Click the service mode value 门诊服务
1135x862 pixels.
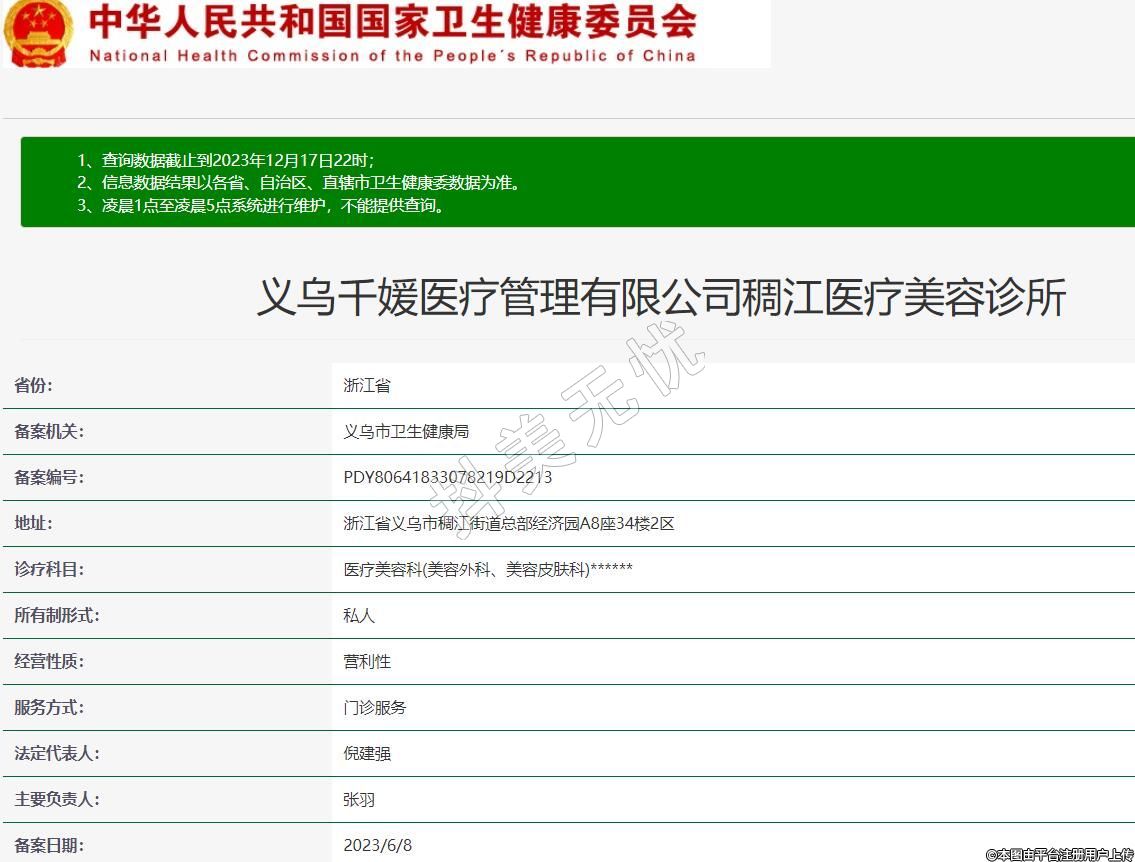tap(375, 708)
